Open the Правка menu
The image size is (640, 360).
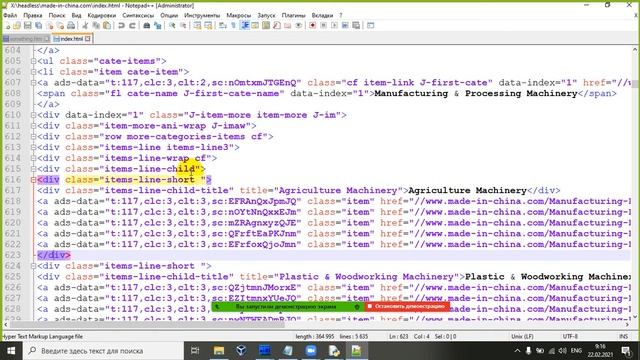pyautogui.click(x=33, y=15)
